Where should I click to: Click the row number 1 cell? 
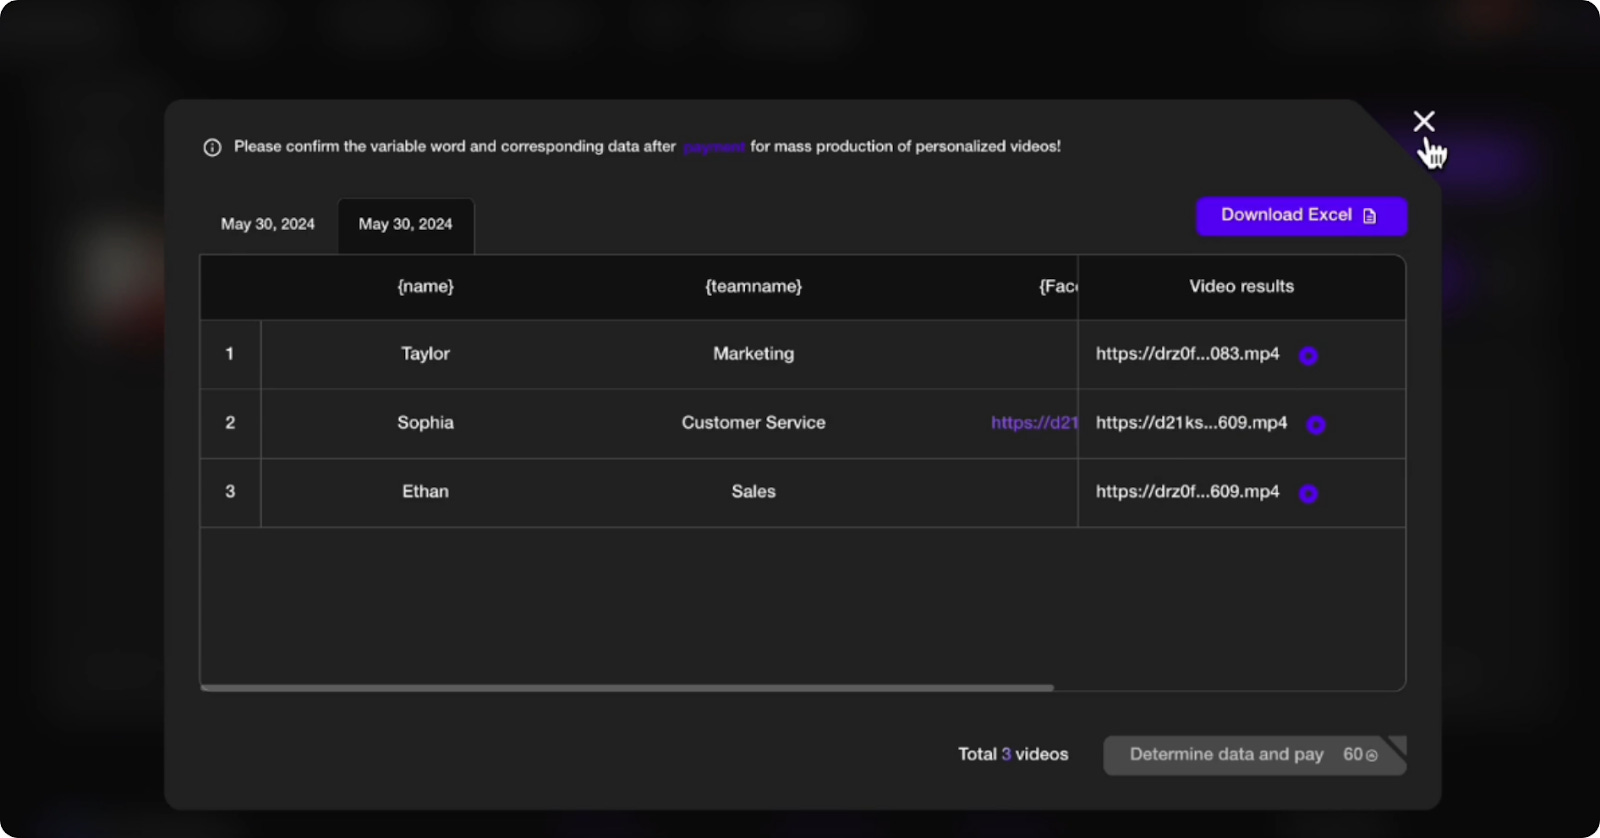[230, 354]
